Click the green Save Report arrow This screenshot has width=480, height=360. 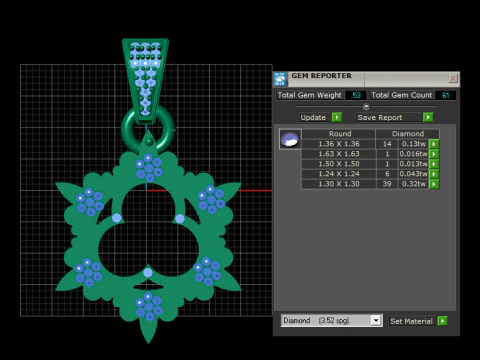(428, 117)
